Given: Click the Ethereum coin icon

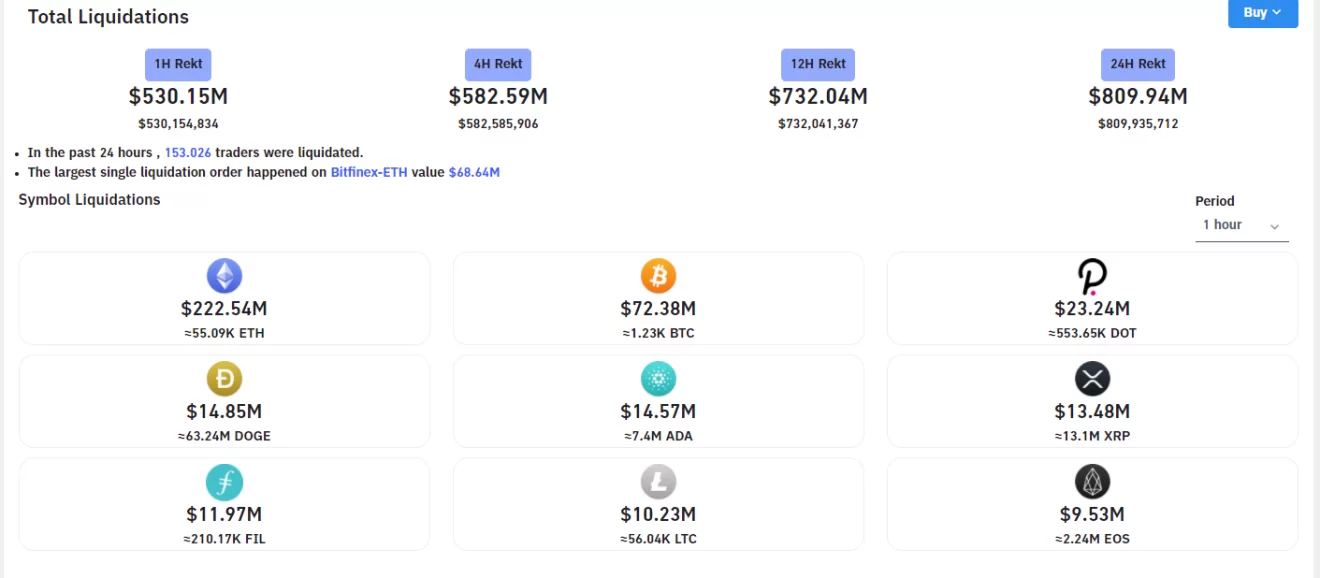Looking at the screenshot, I should [x=224, y=275].
